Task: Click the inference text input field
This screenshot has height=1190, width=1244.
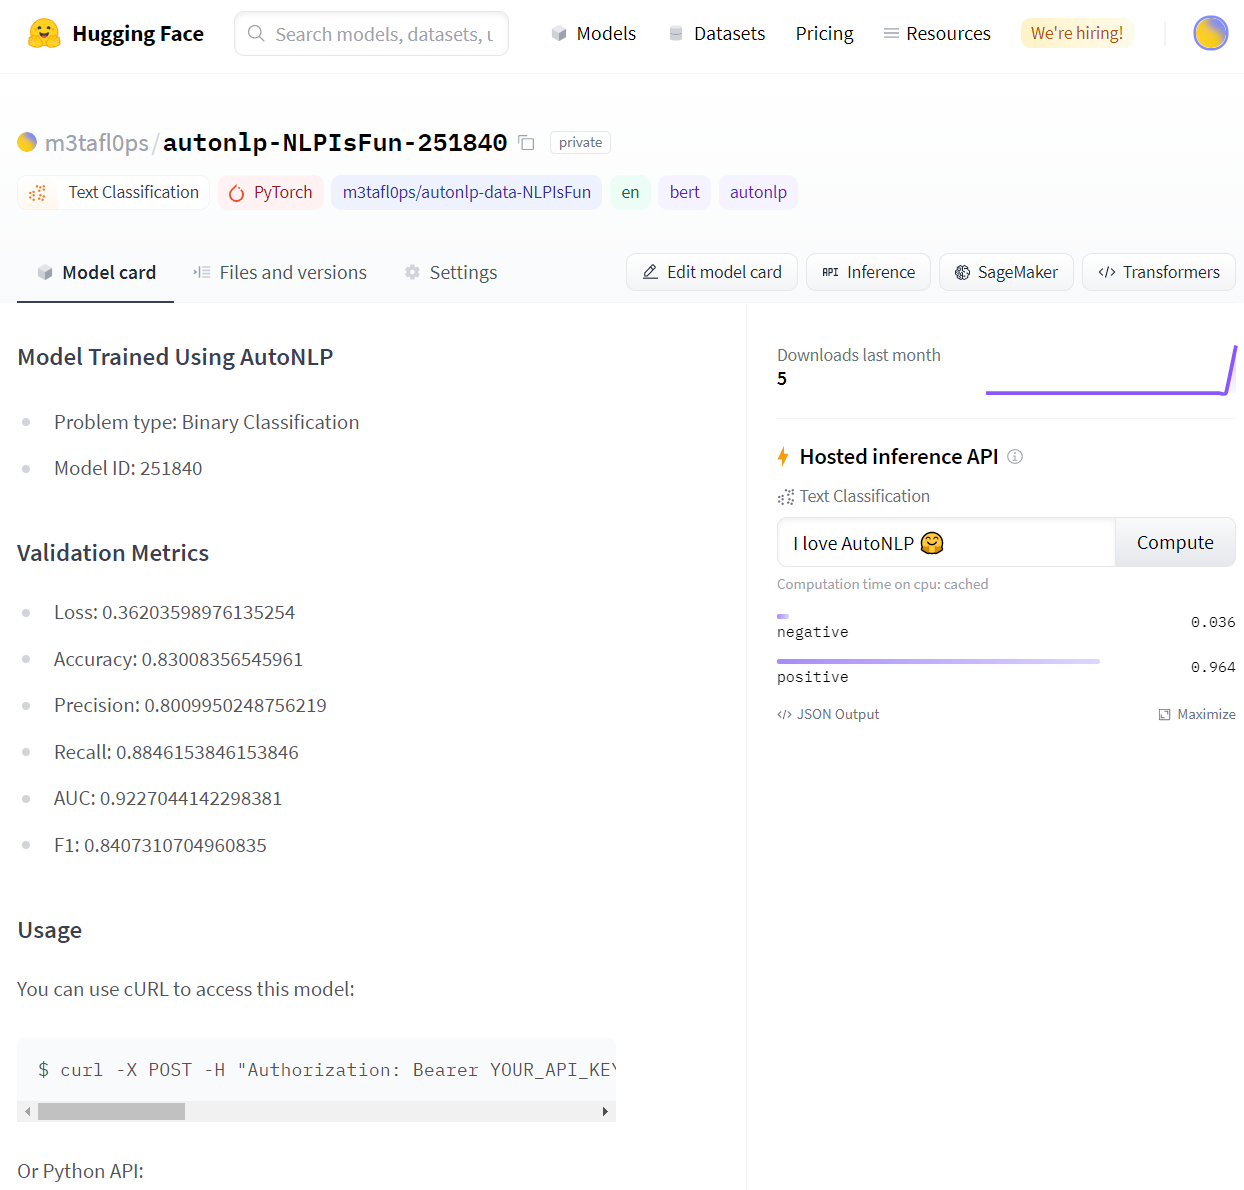Action: 946,543
